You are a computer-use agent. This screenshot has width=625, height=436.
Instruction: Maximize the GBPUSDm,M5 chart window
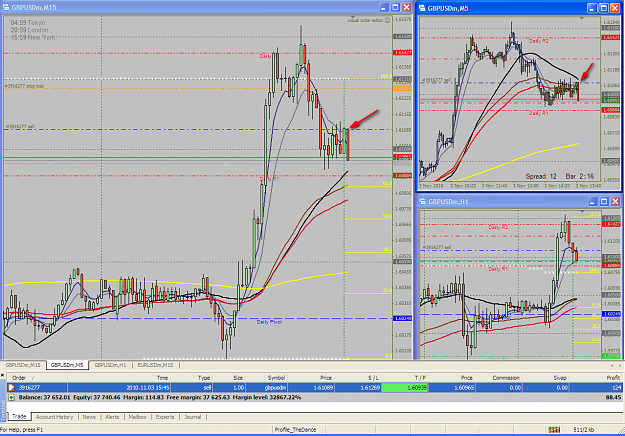coord(603,8)
